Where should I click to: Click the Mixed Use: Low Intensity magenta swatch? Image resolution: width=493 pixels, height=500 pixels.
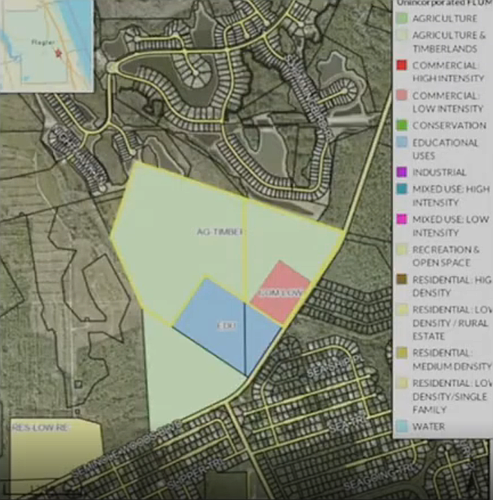pyautogui.click(x=402, y=219)
